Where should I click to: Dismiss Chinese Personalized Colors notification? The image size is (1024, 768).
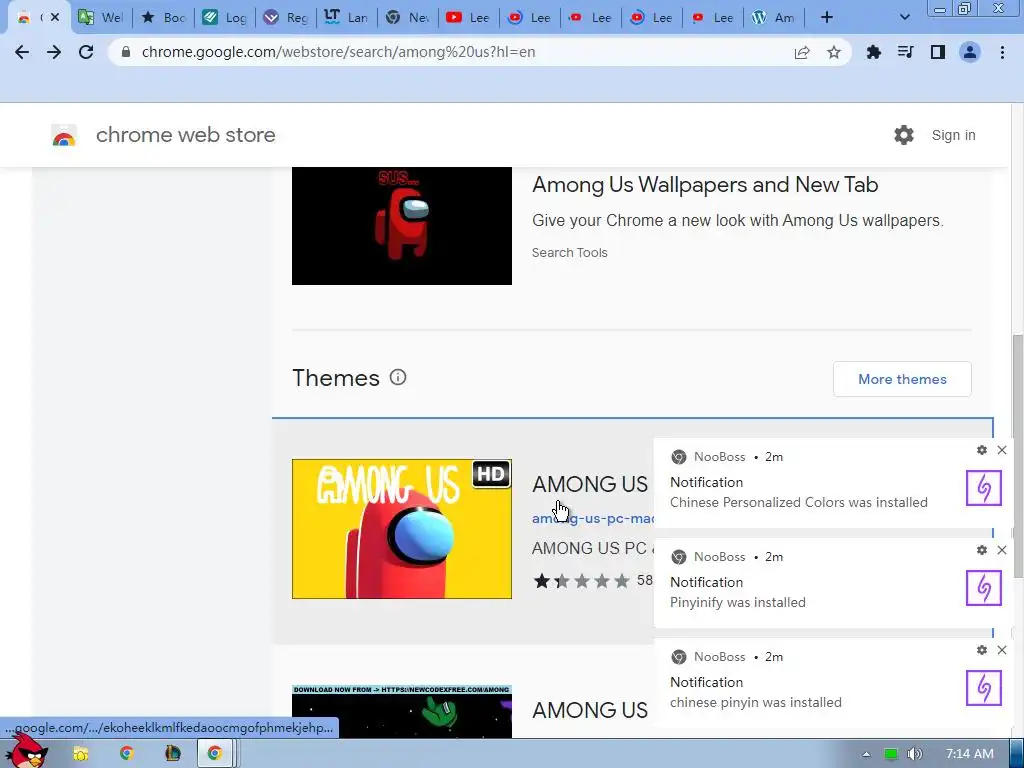pyautogui.click(x=1002, y=450)
